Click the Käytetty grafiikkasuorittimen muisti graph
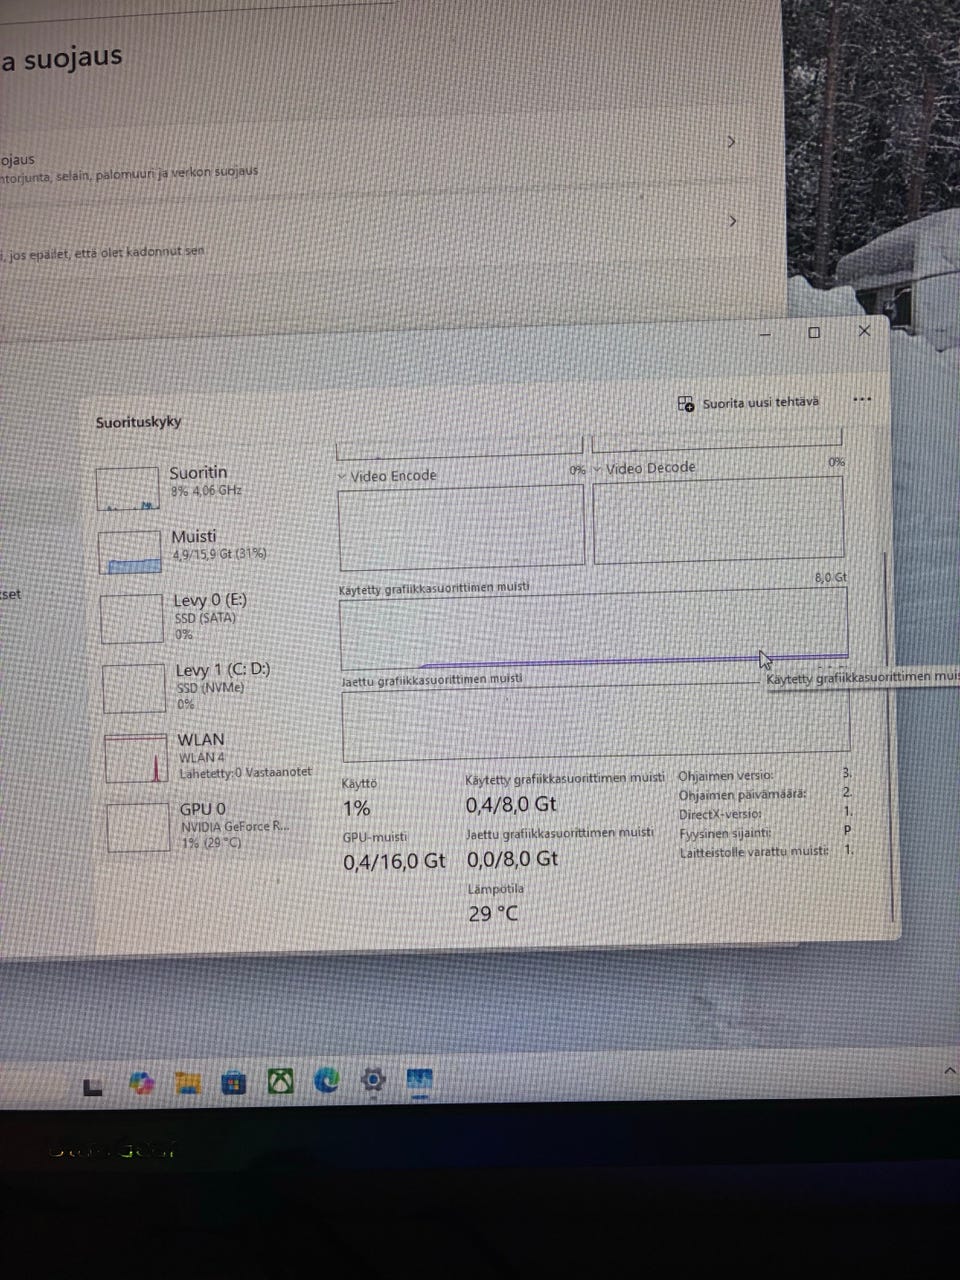 (594, 629)
